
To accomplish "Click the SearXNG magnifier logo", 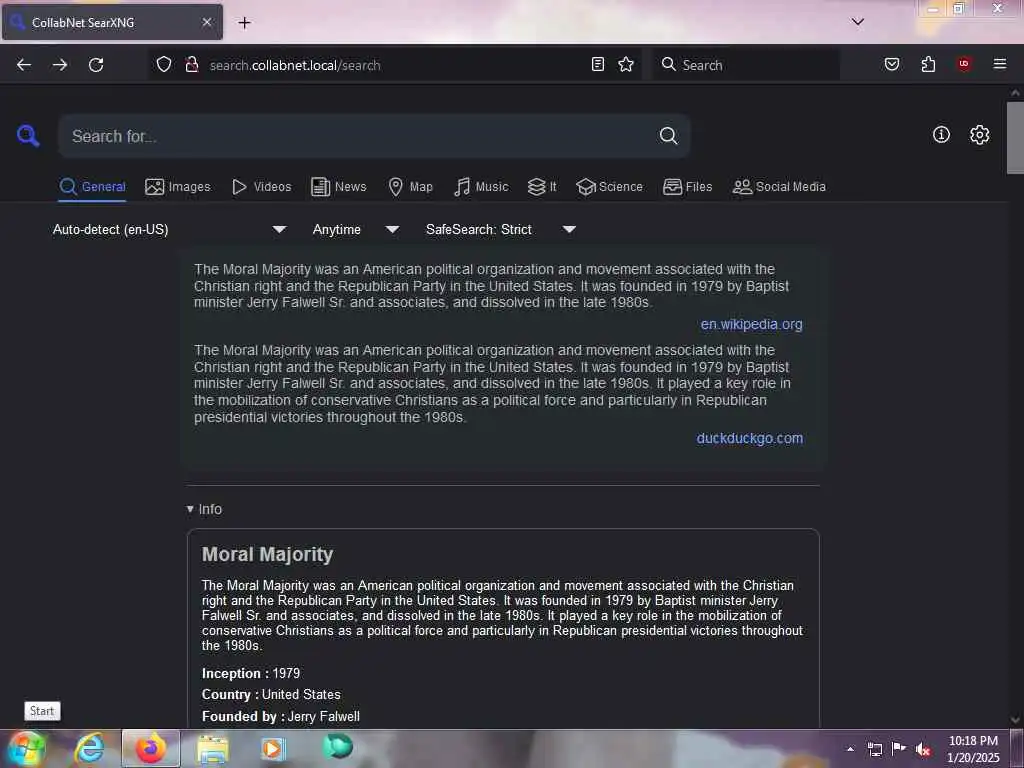I will [28, 136].
